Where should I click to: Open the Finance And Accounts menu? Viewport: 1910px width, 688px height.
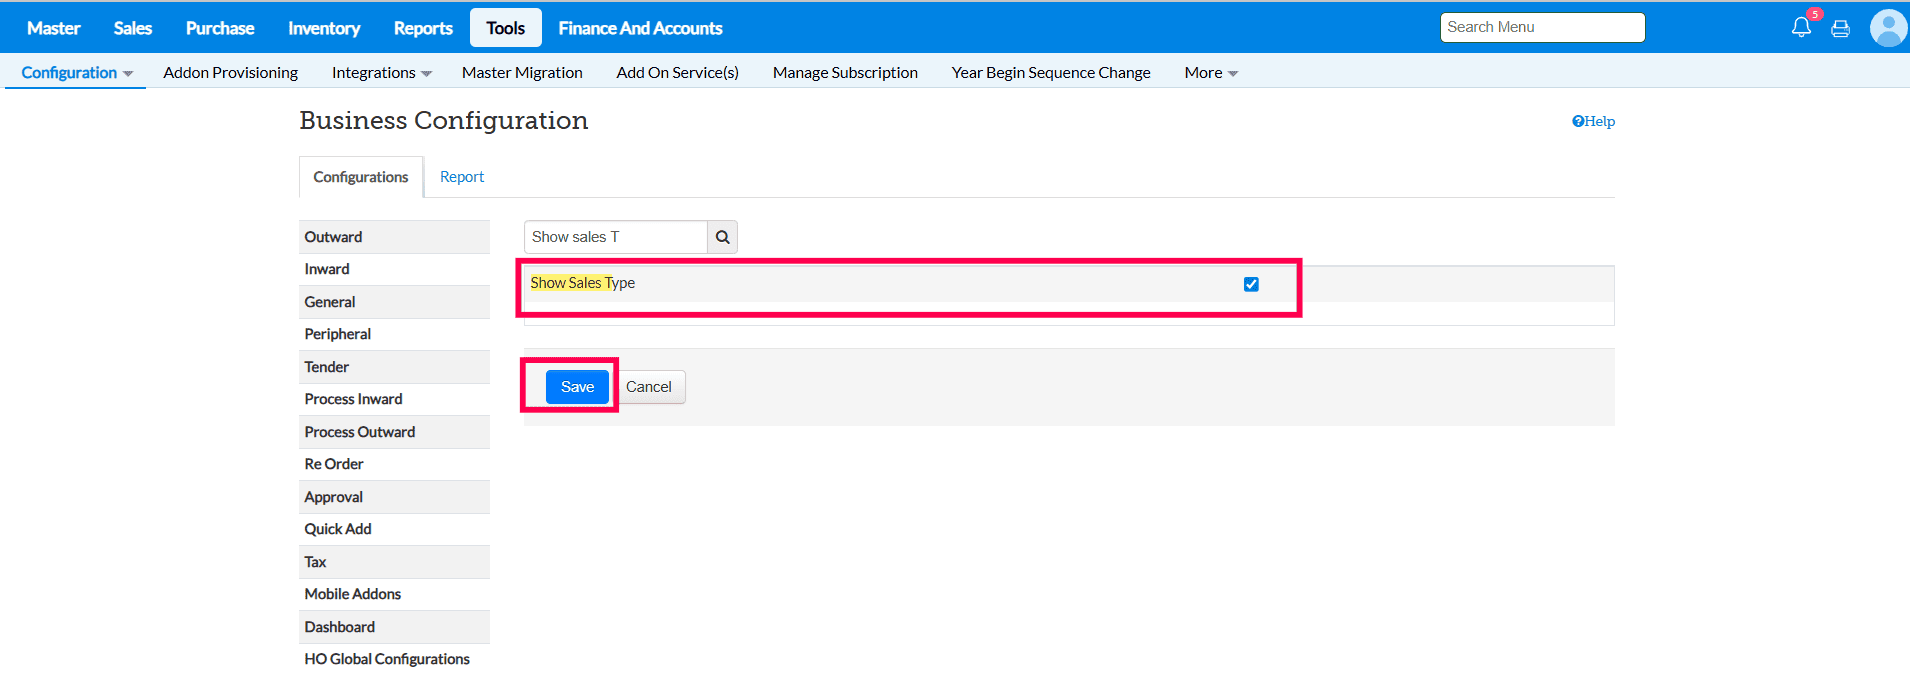pos(640,28)
